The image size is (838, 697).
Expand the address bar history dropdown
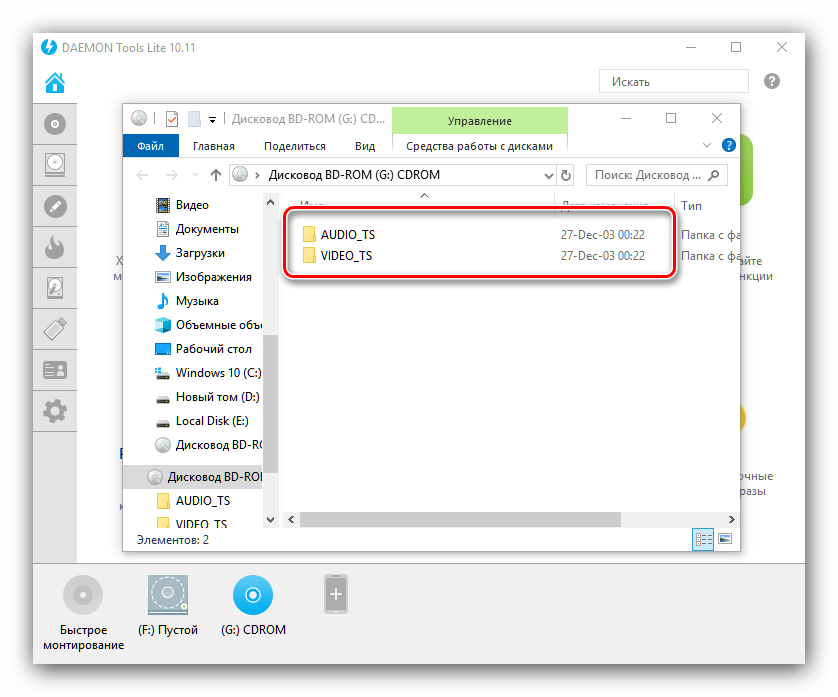547,175
